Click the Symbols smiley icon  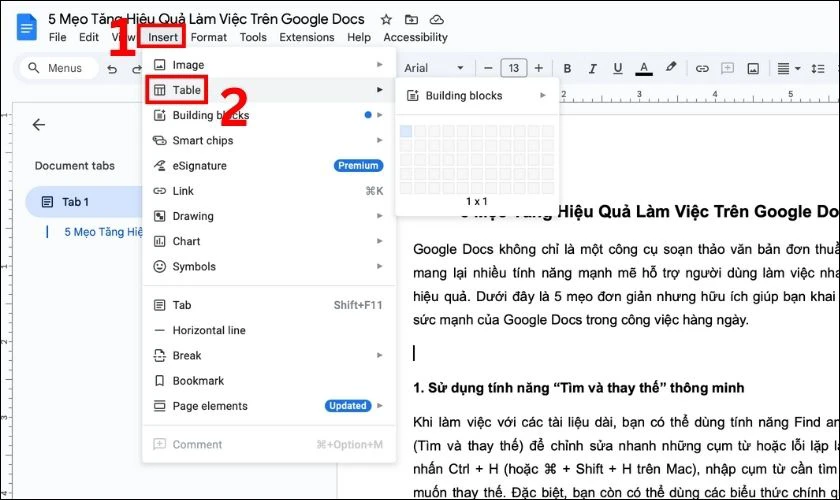click(160, 266)
